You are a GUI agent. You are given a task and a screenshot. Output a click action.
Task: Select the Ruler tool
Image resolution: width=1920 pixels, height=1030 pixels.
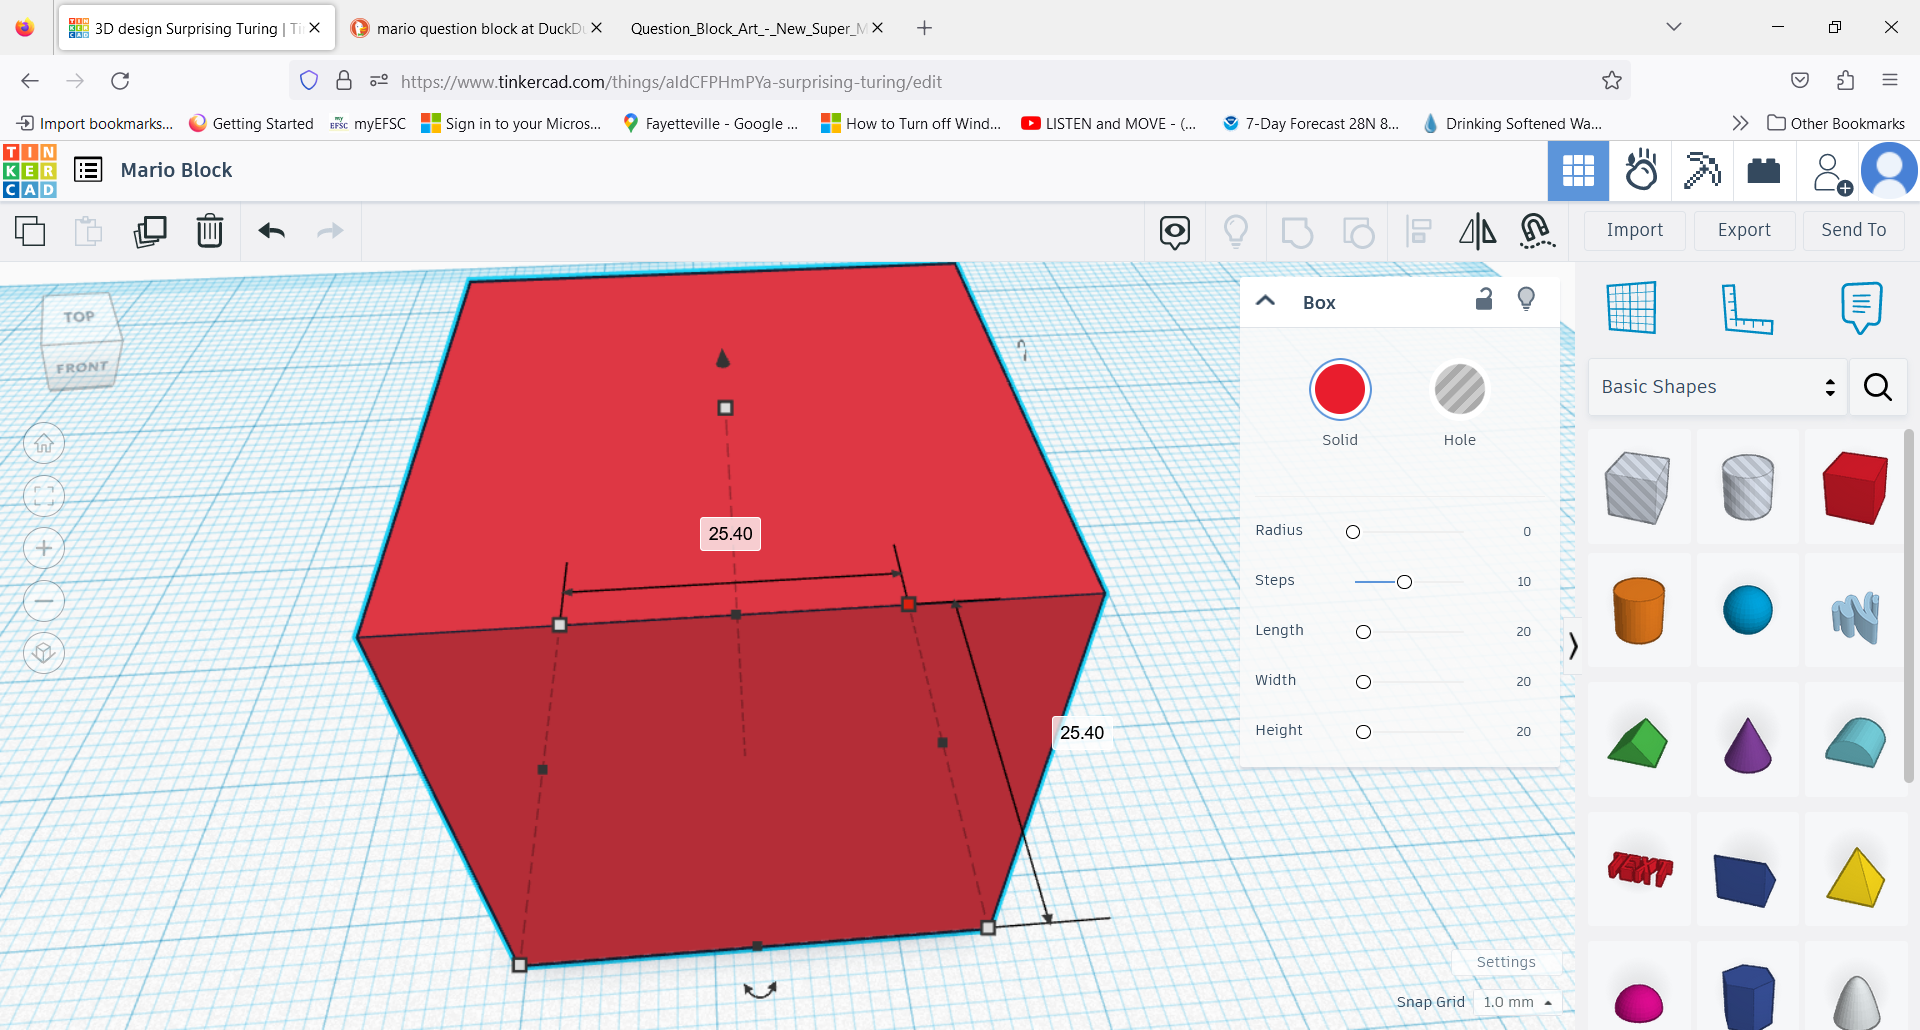pos(1749,308)
